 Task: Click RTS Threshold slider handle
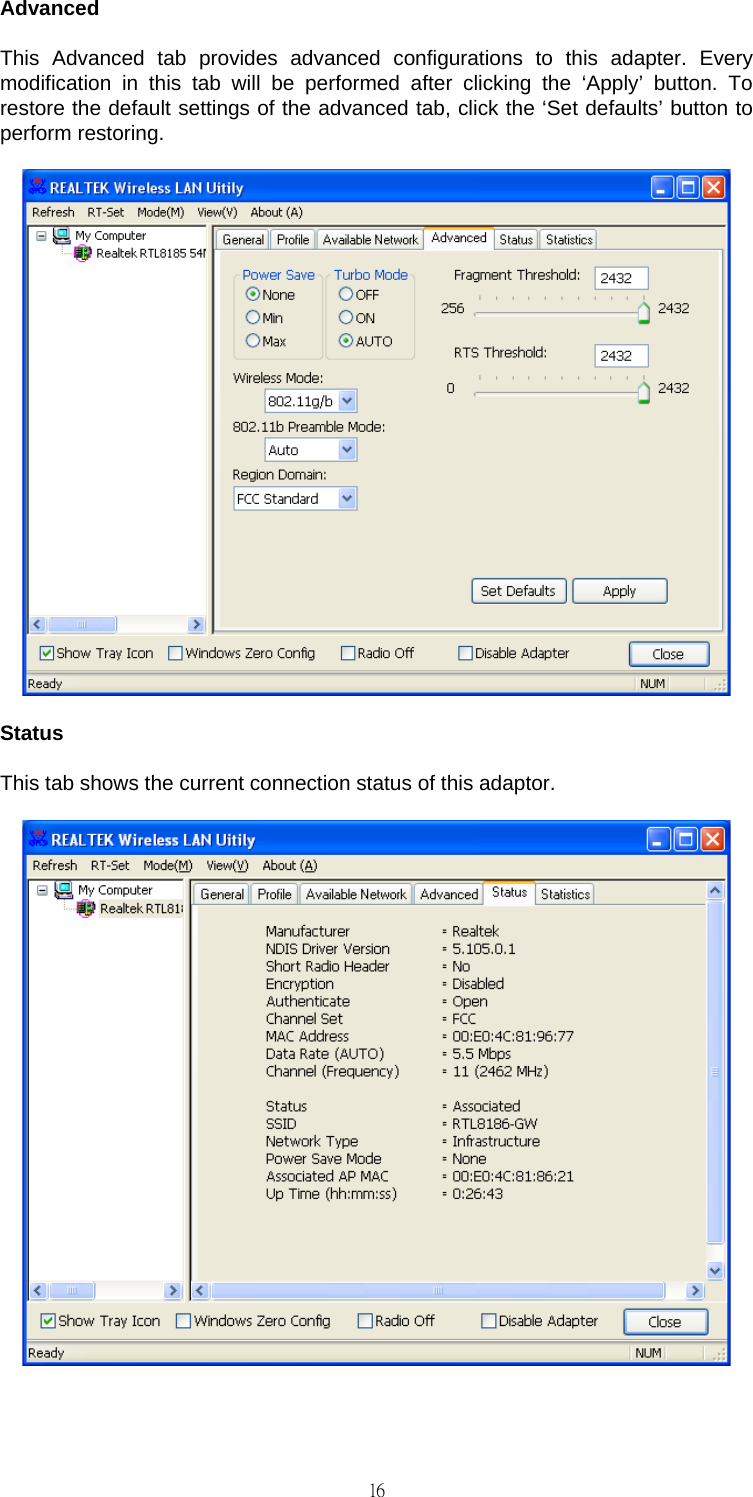pyautogui.click(x=643, y=391)
